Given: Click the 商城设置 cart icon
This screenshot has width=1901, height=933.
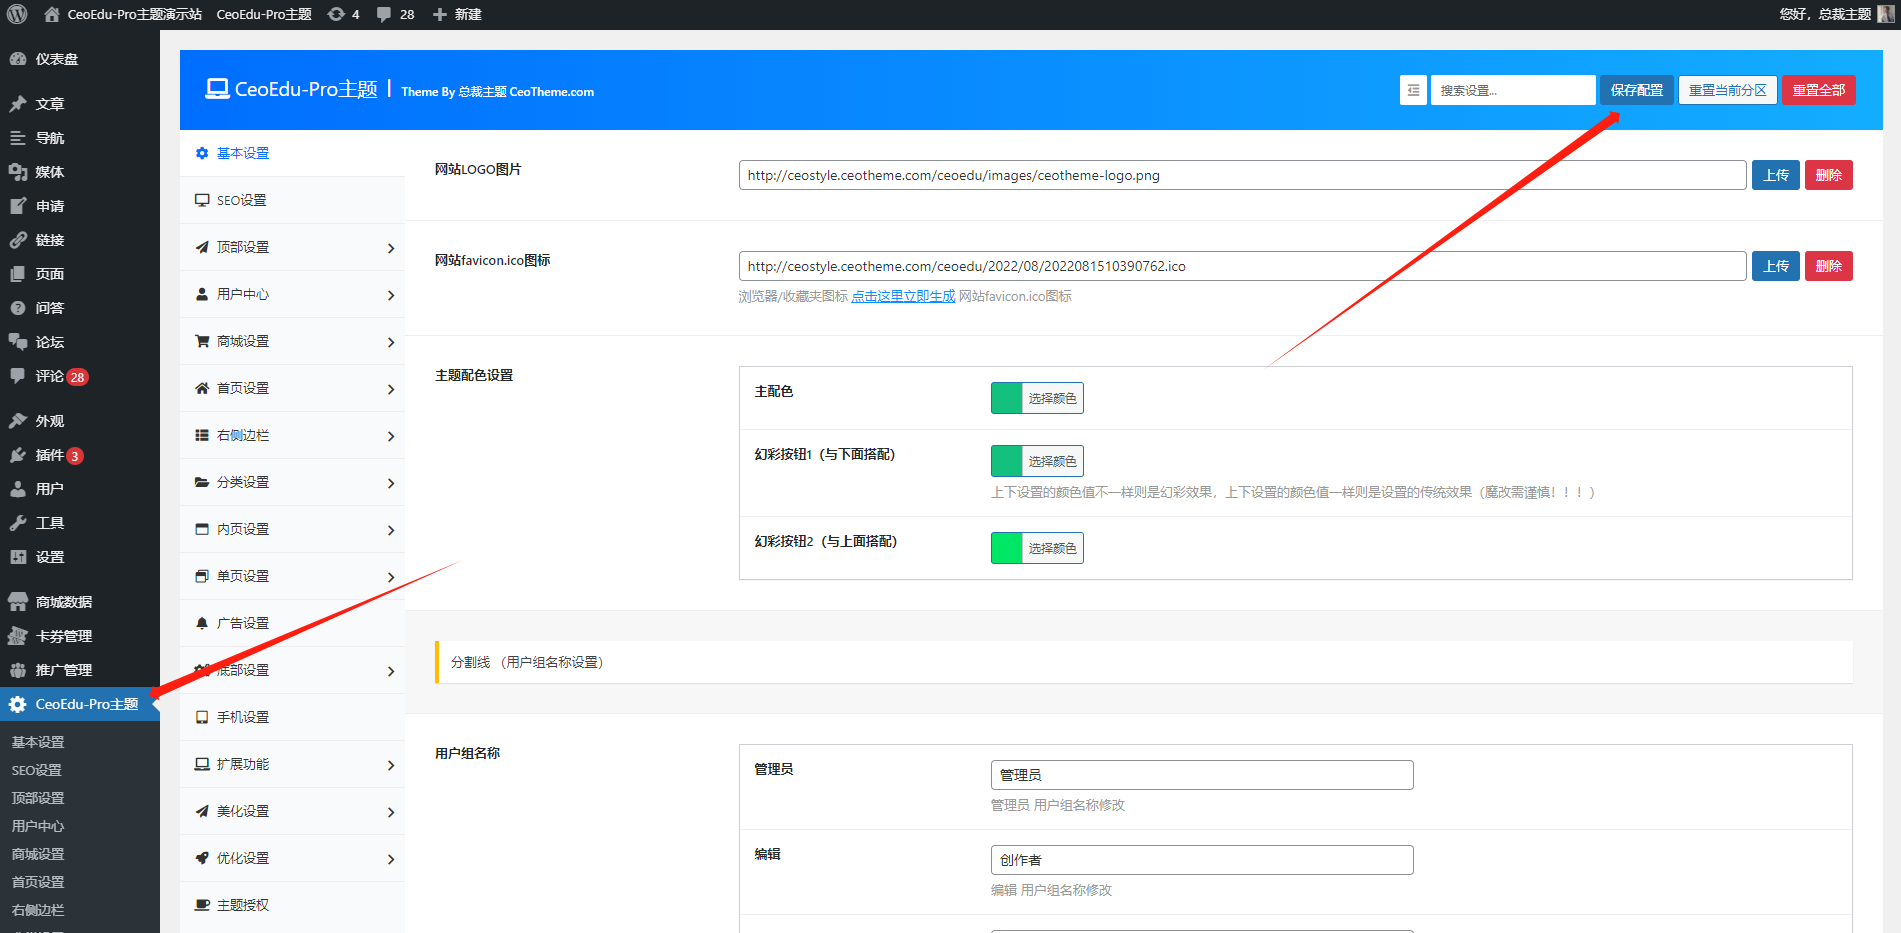Looking at the screenshot, I should 202,341.
